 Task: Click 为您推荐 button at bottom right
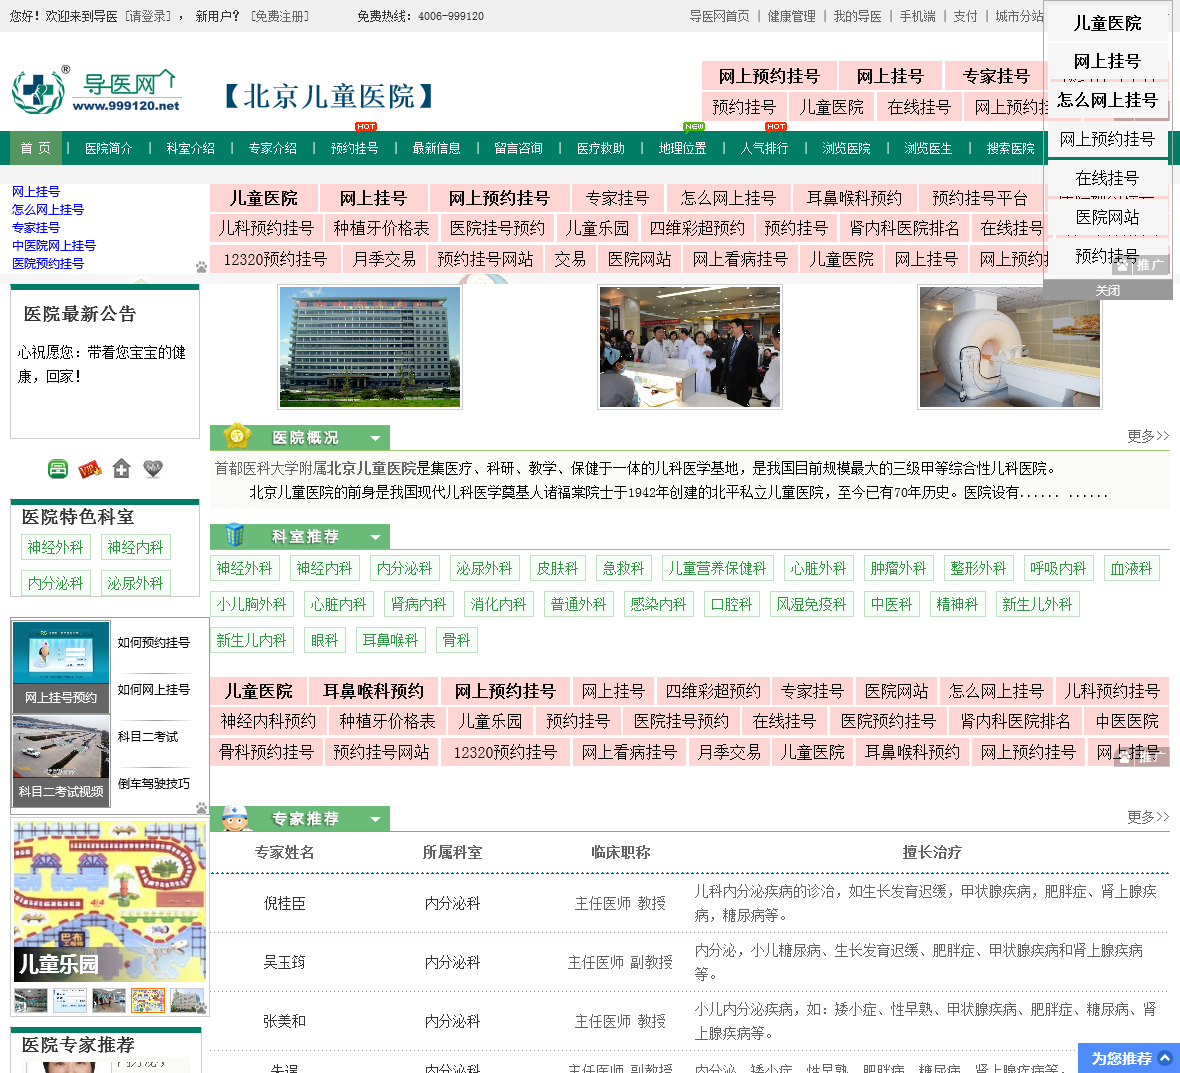1128,1058
